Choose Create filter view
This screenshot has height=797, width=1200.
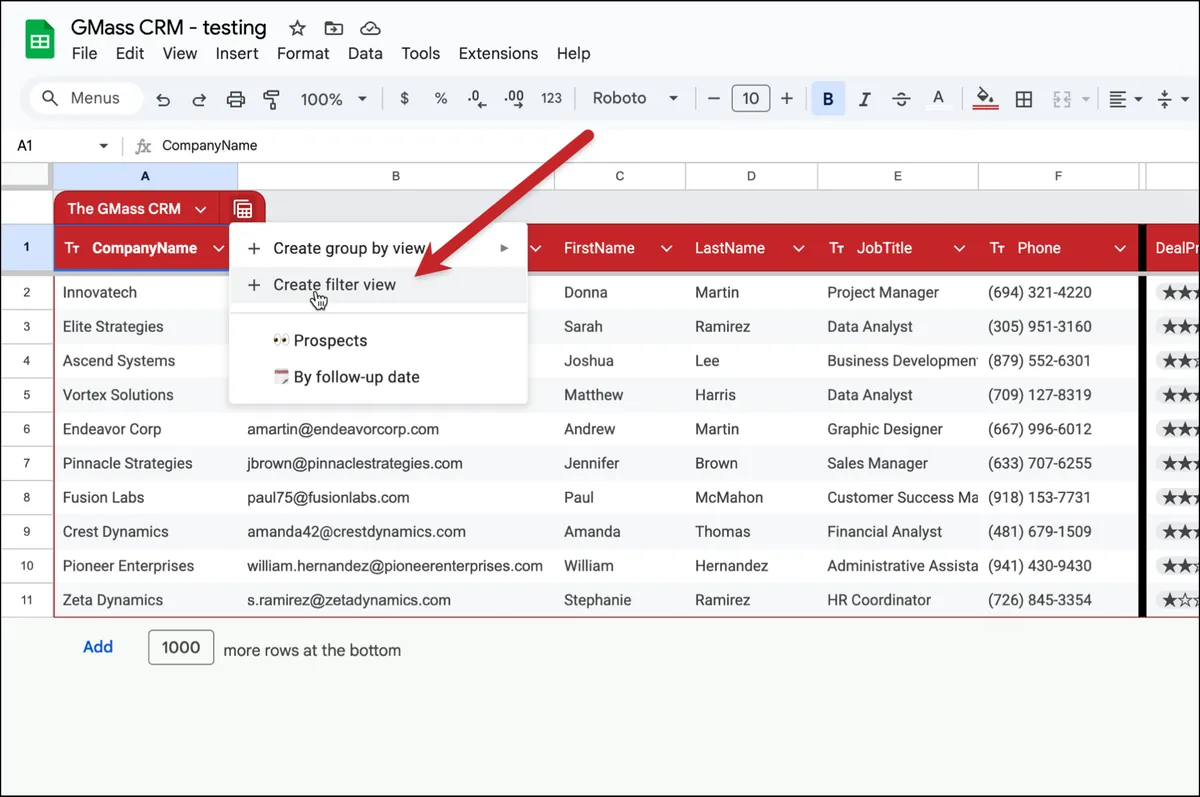[378, 285]
